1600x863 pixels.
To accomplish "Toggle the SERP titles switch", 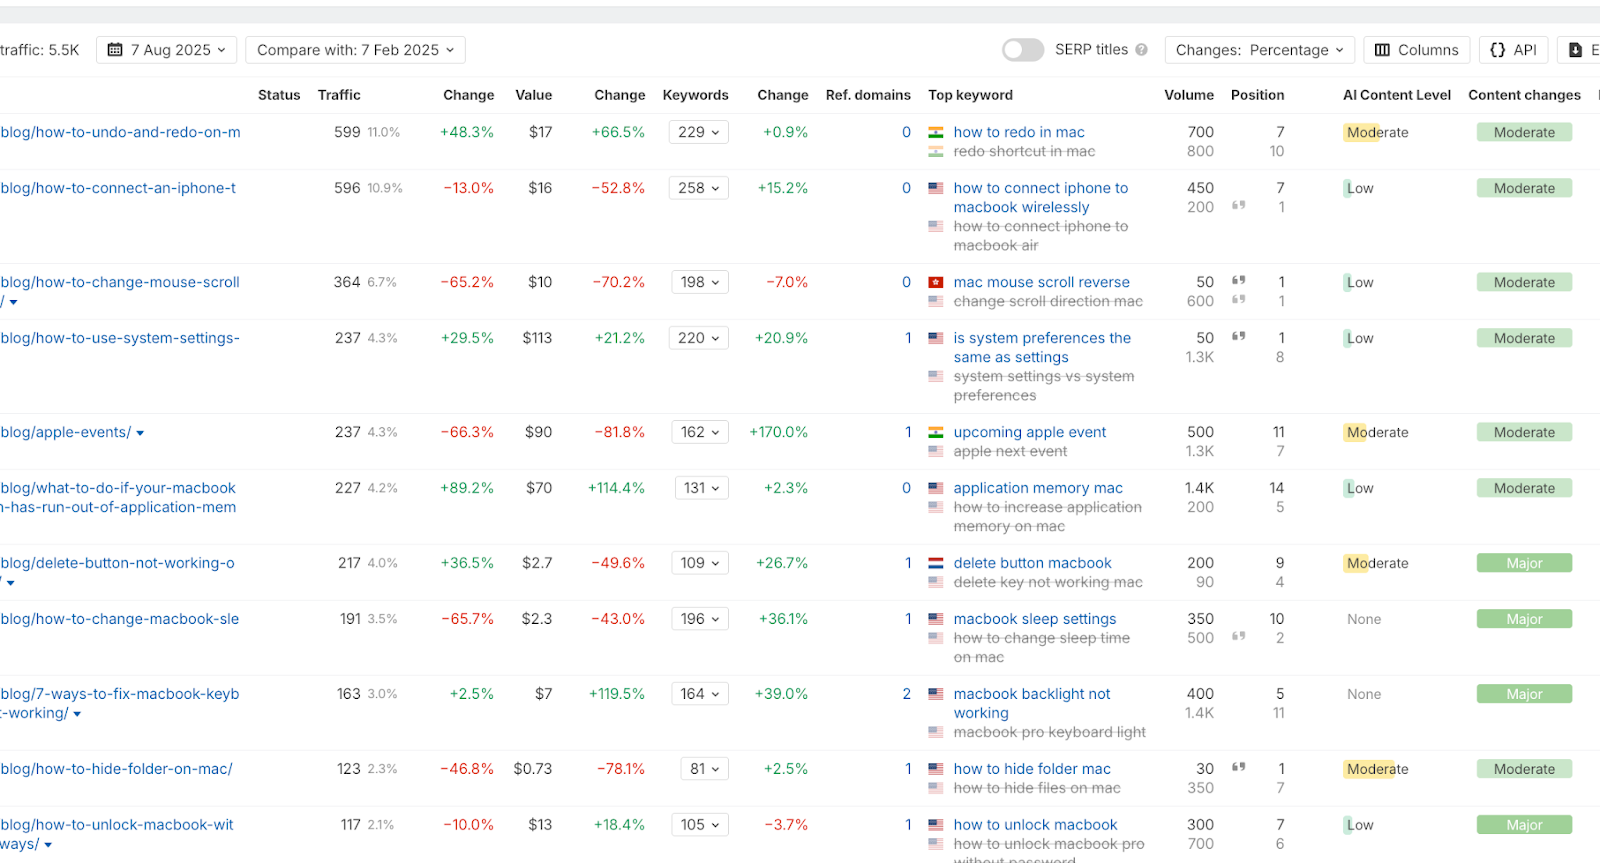I will (x=1022, y=50).
